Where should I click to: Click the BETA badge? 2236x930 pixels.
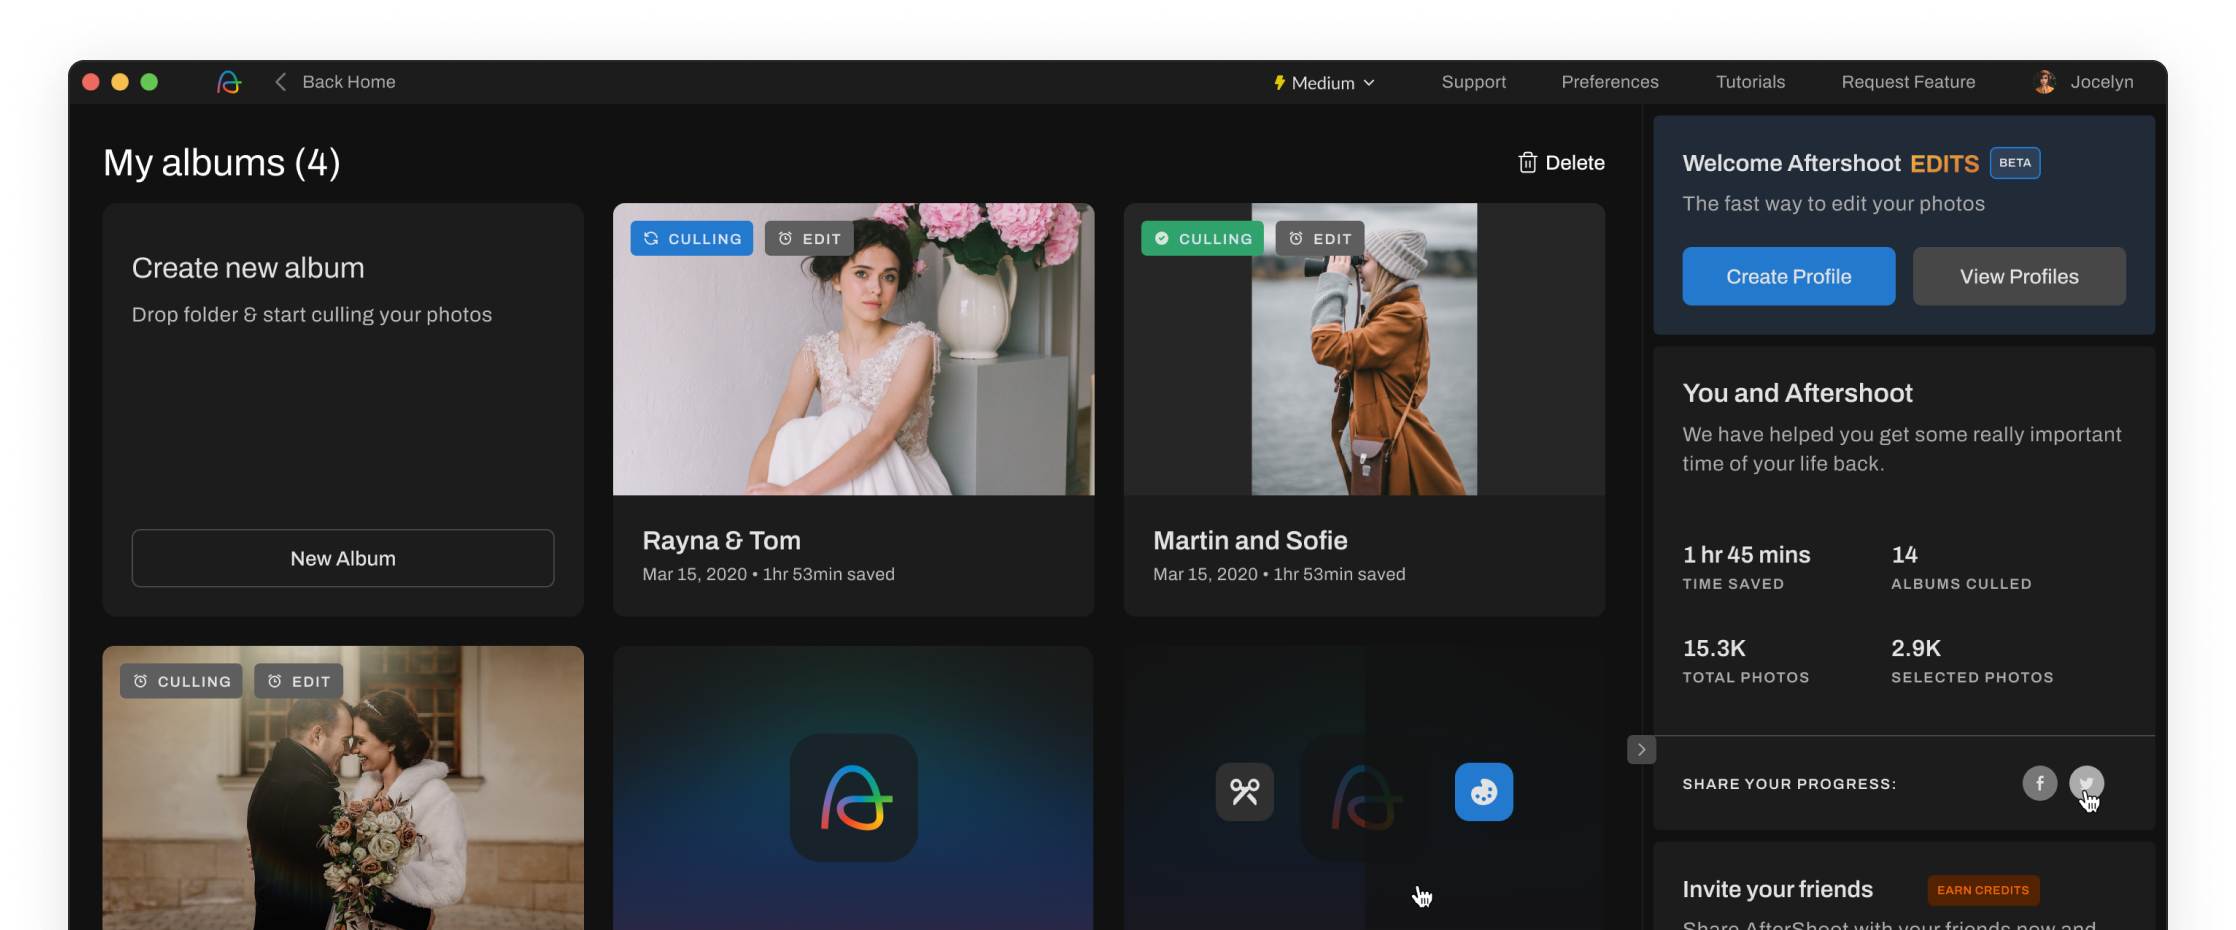[2015, 163]
